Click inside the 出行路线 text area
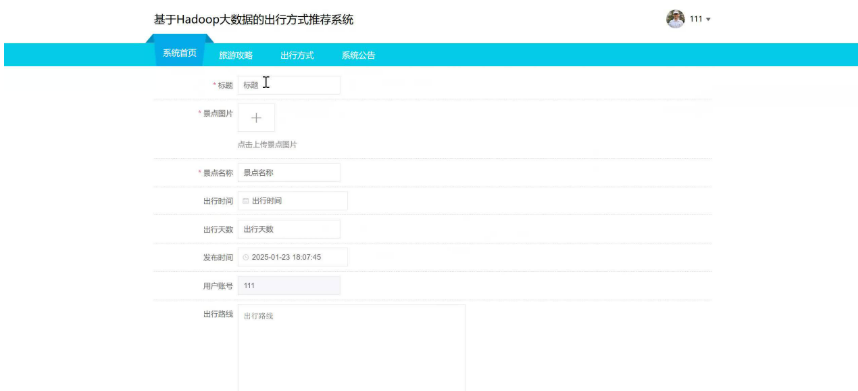 click(352, 348)
